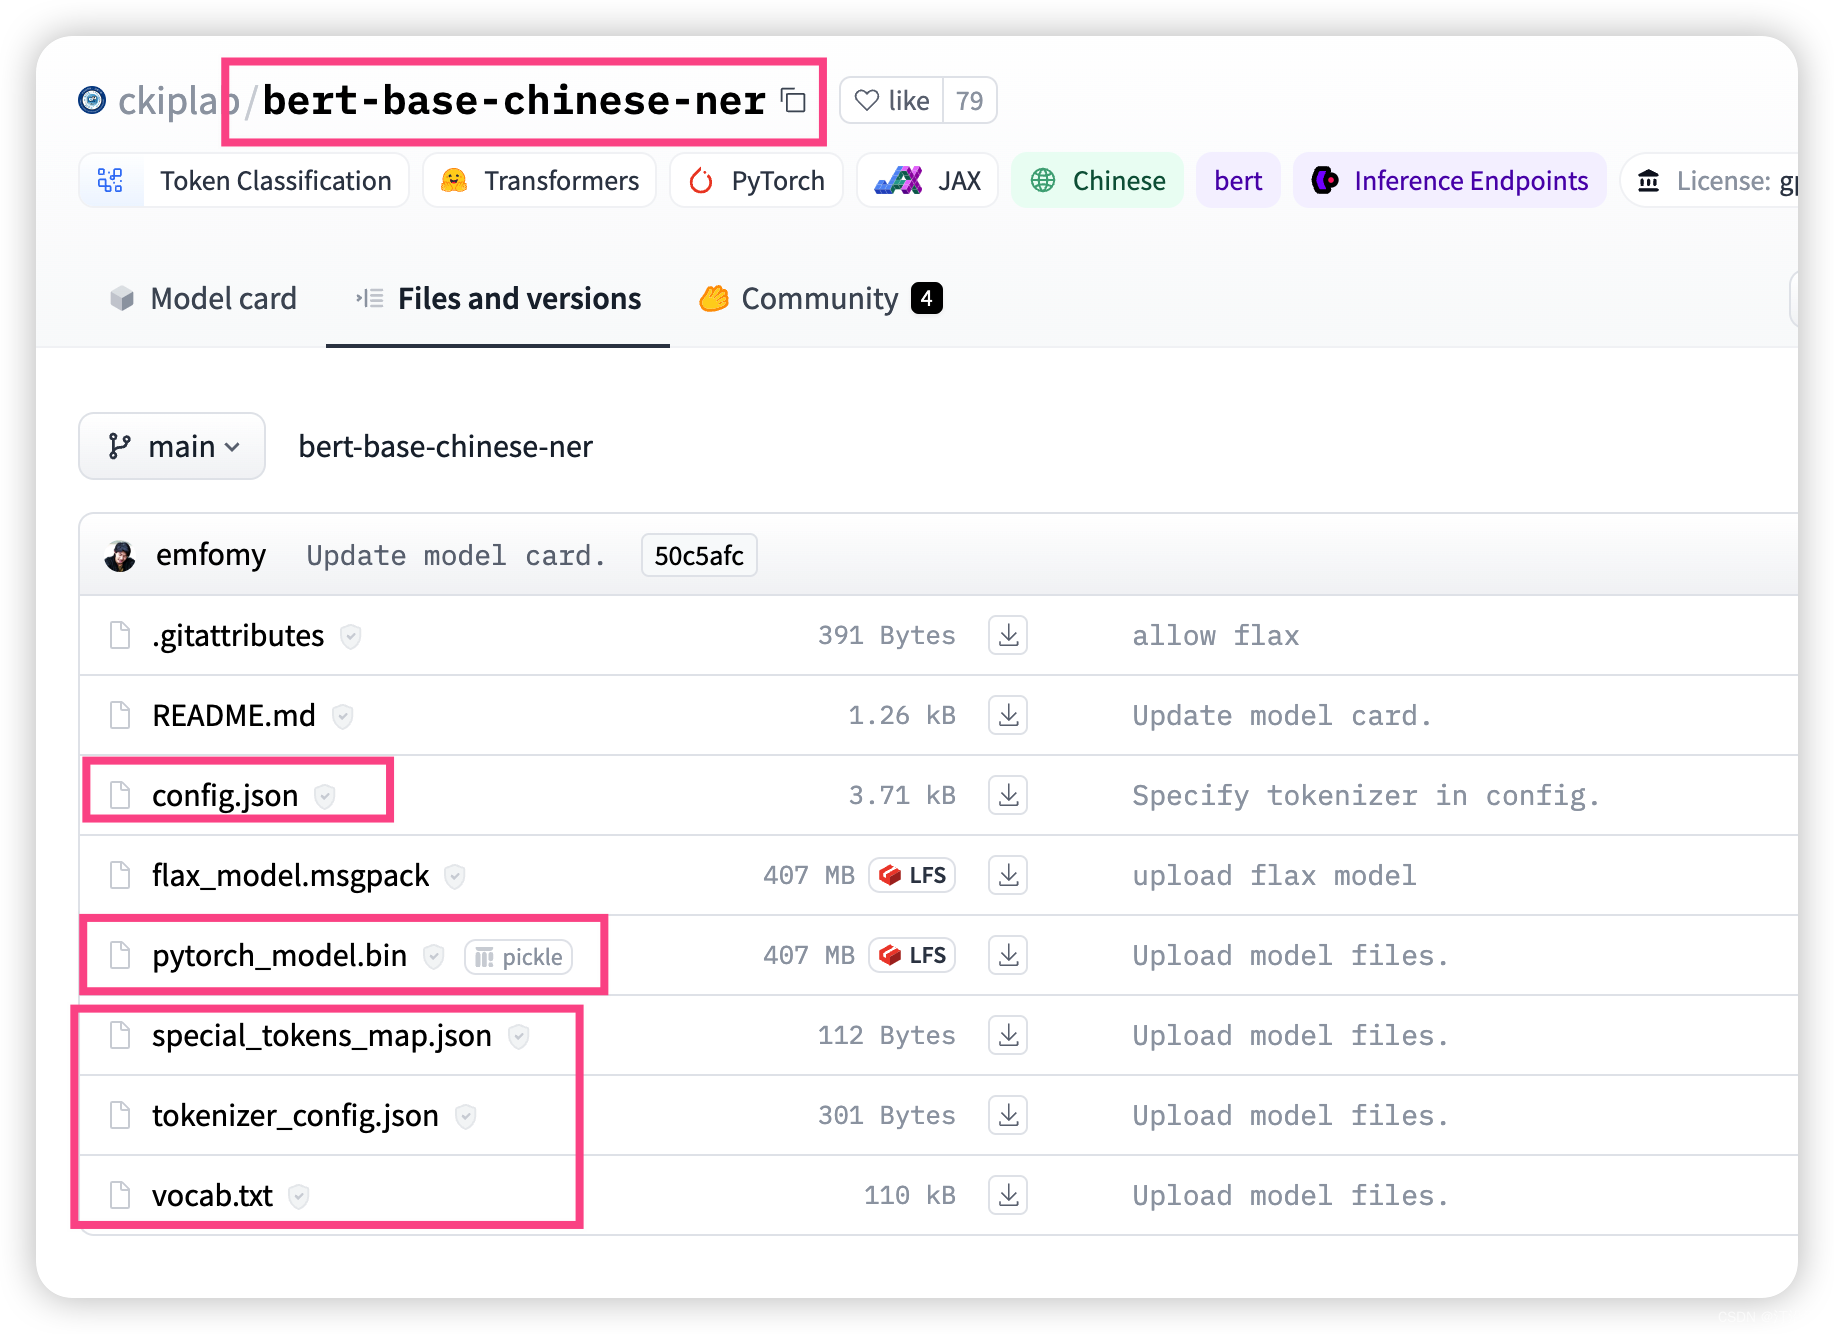
Task: Click the shield icon beside .gitattributes
Action: [350, 636]
